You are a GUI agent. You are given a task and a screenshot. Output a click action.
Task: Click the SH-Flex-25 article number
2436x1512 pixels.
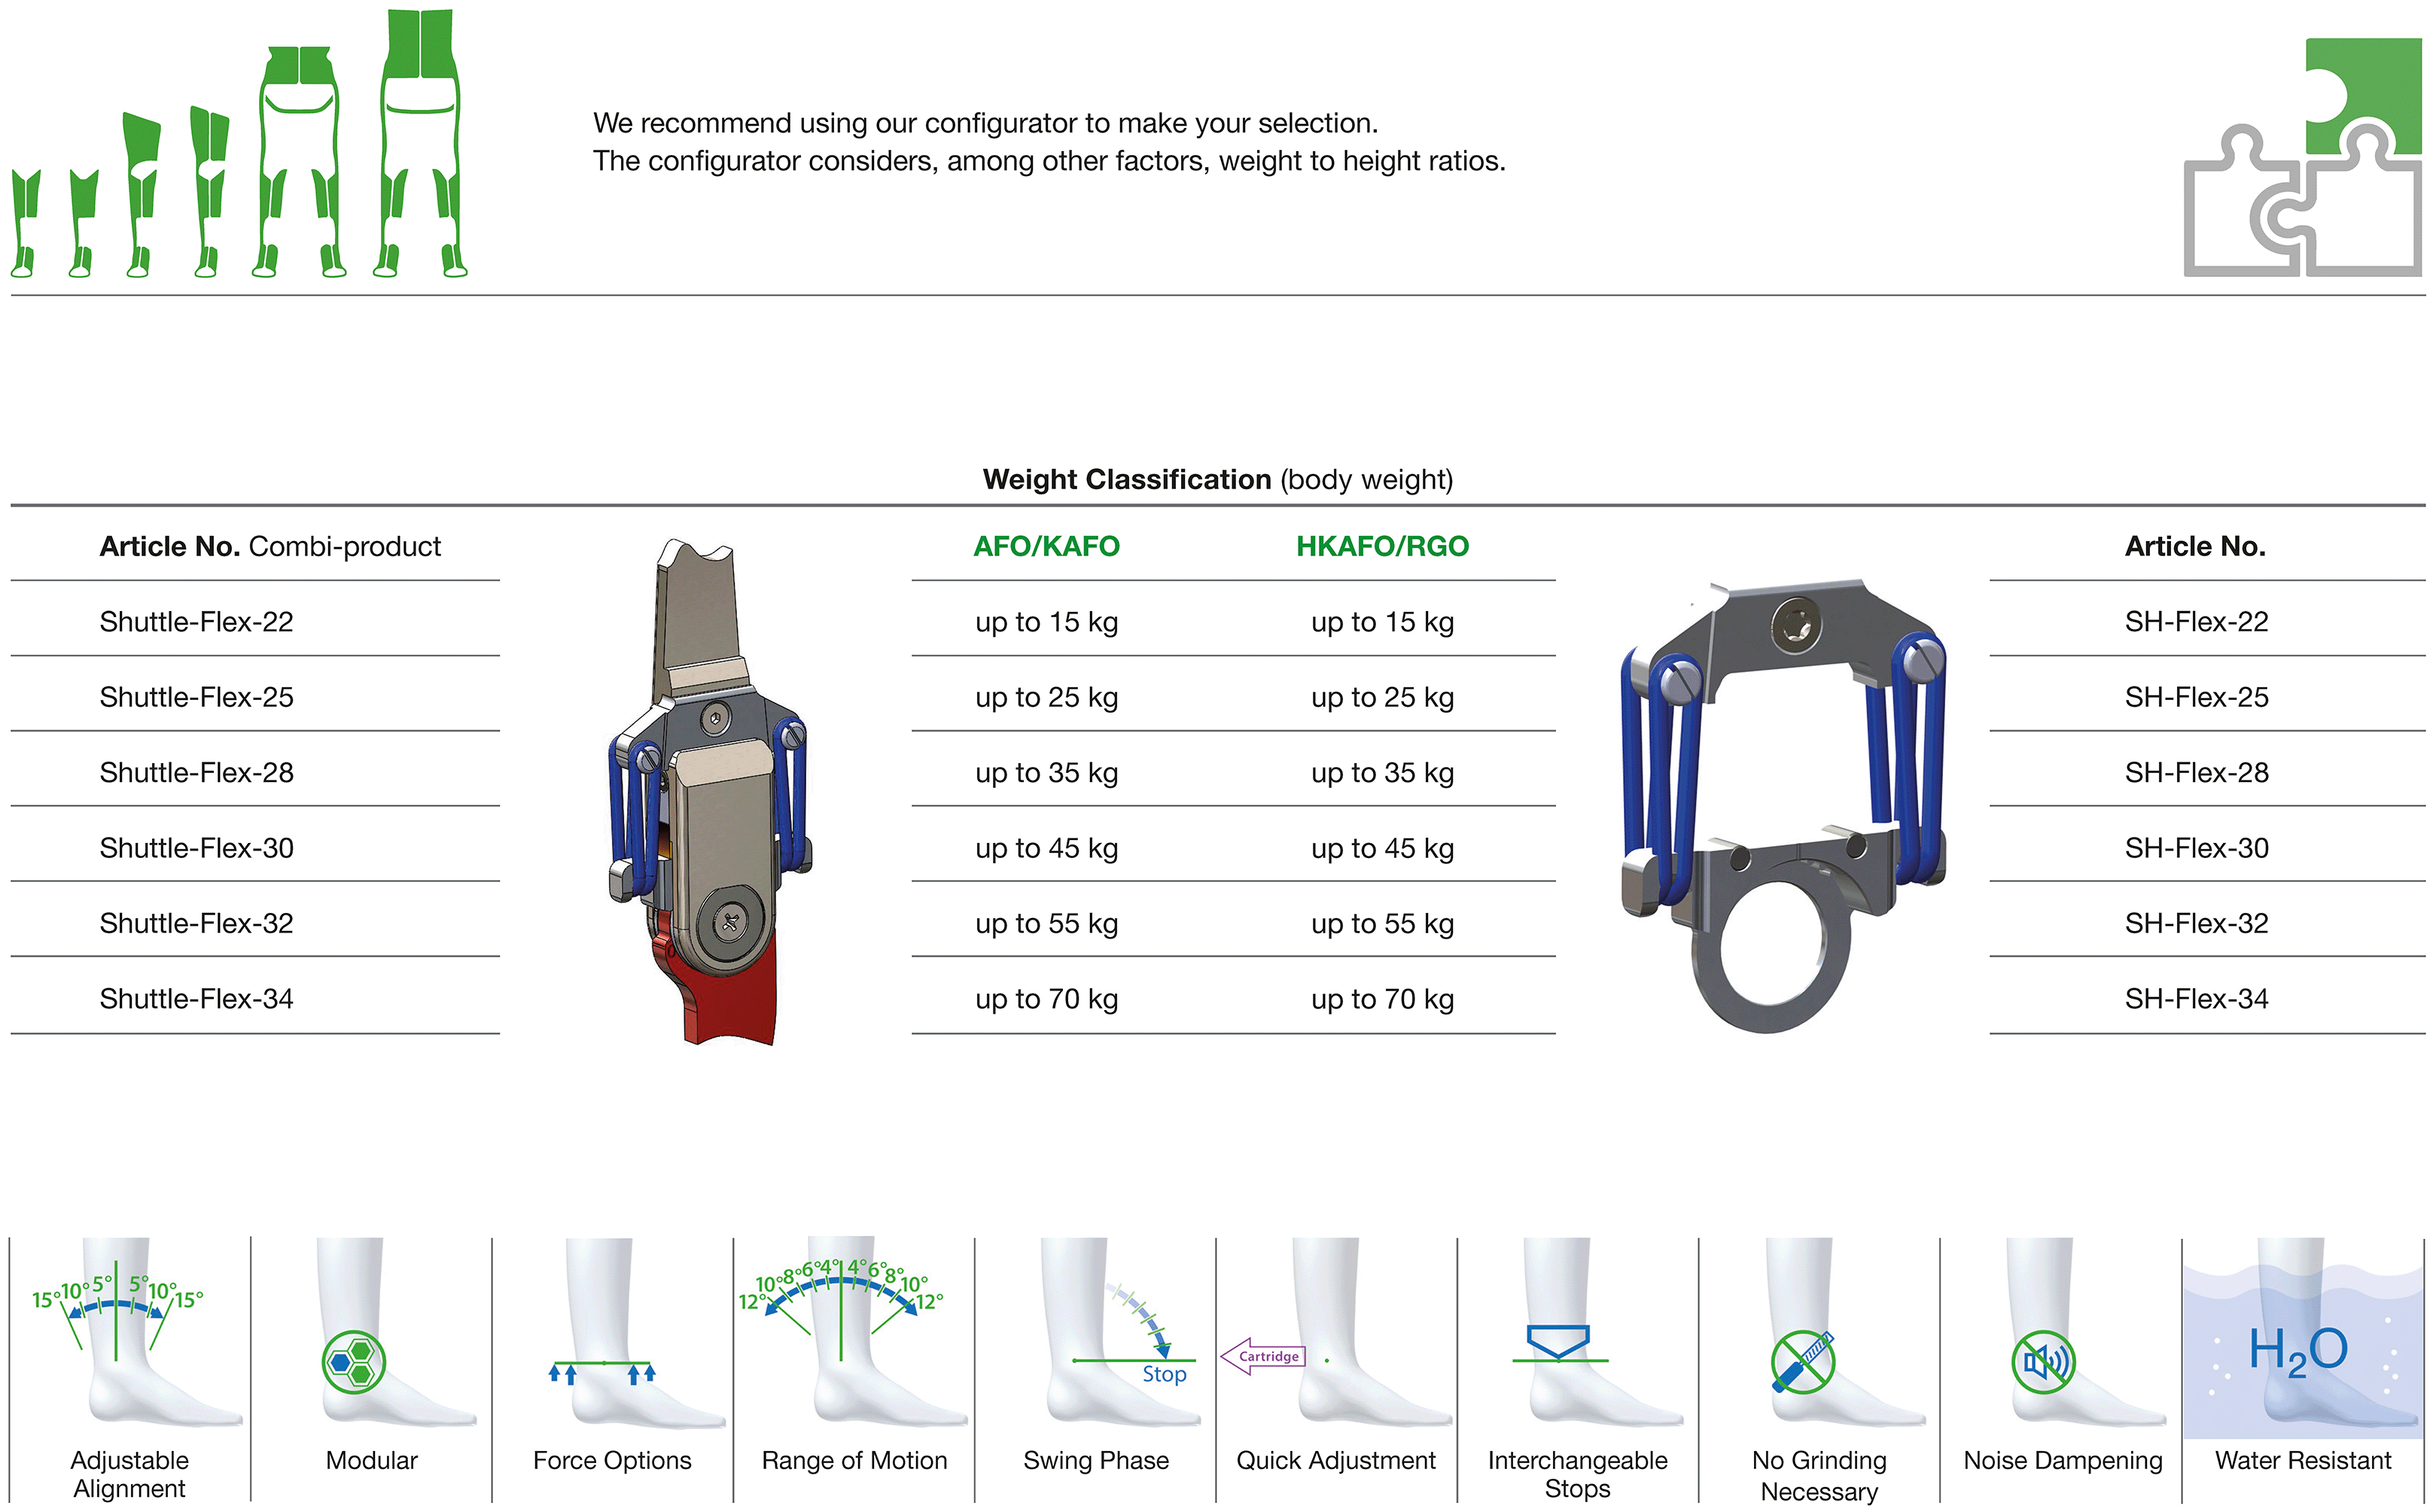(2196, 697)
